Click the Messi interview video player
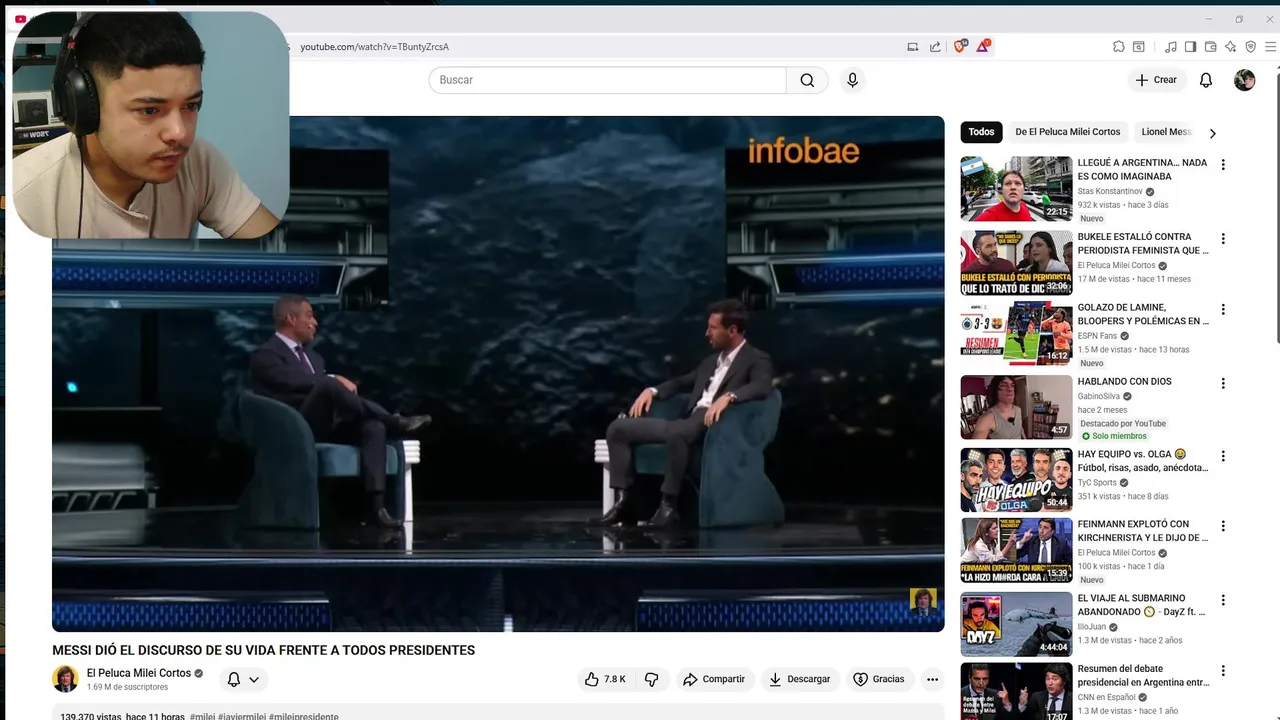Viewport: 1280px width, 720px height. click(x=498, y=374)
